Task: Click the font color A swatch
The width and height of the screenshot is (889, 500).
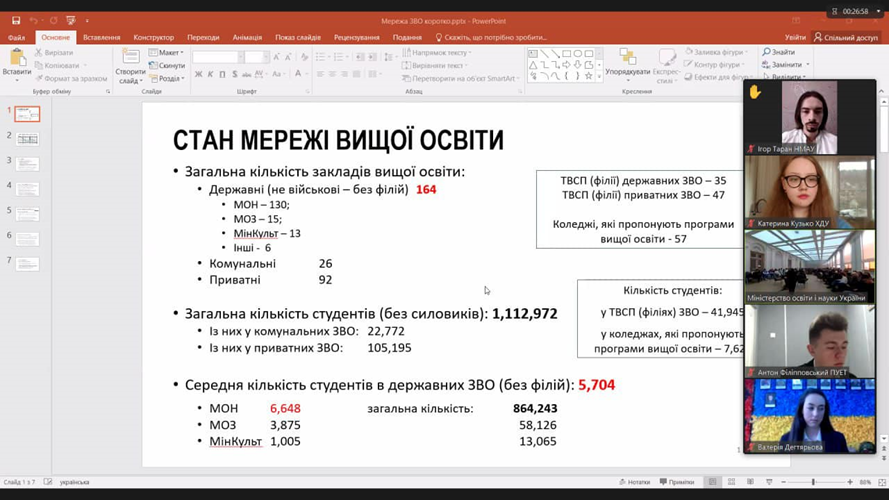Action: [298, 74]
